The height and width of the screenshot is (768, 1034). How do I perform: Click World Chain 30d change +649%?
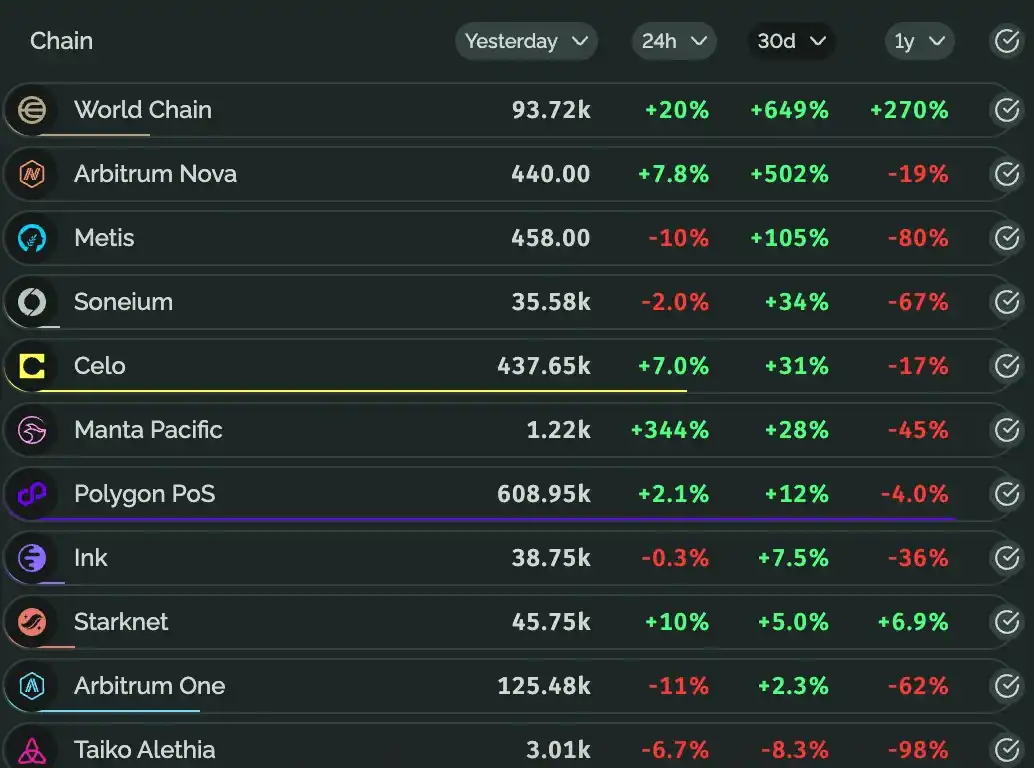pyautogui.click(x=789, y=109)
